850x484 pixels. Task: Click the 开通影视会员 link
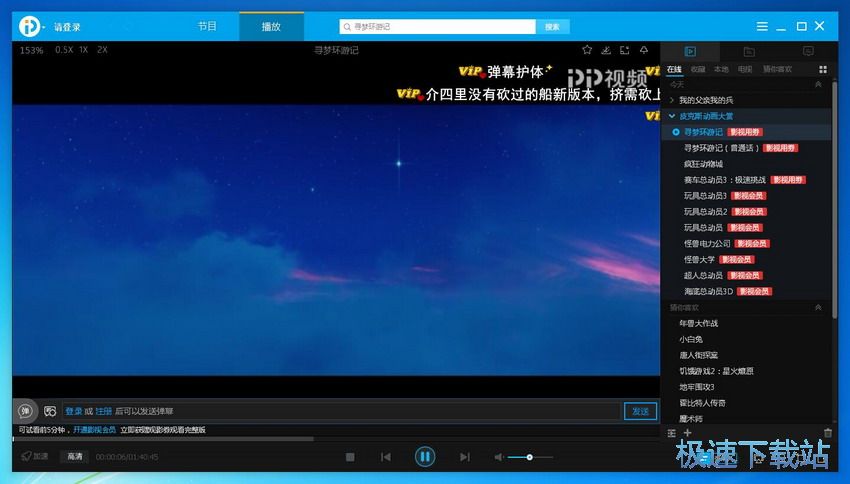[x=94, y=430]
